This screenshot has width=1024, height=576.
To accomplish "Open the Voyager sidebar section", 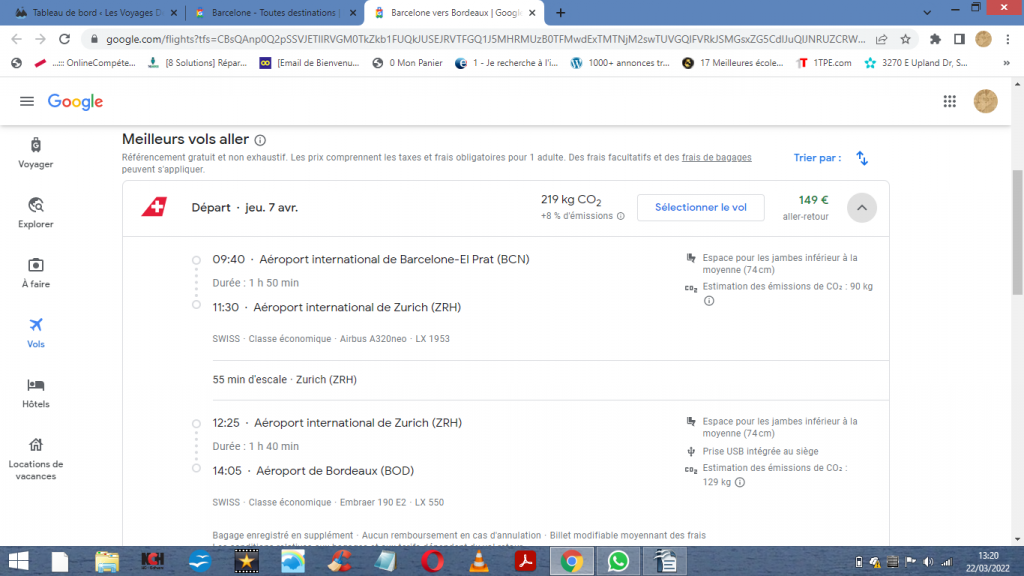I will [35, 153].
